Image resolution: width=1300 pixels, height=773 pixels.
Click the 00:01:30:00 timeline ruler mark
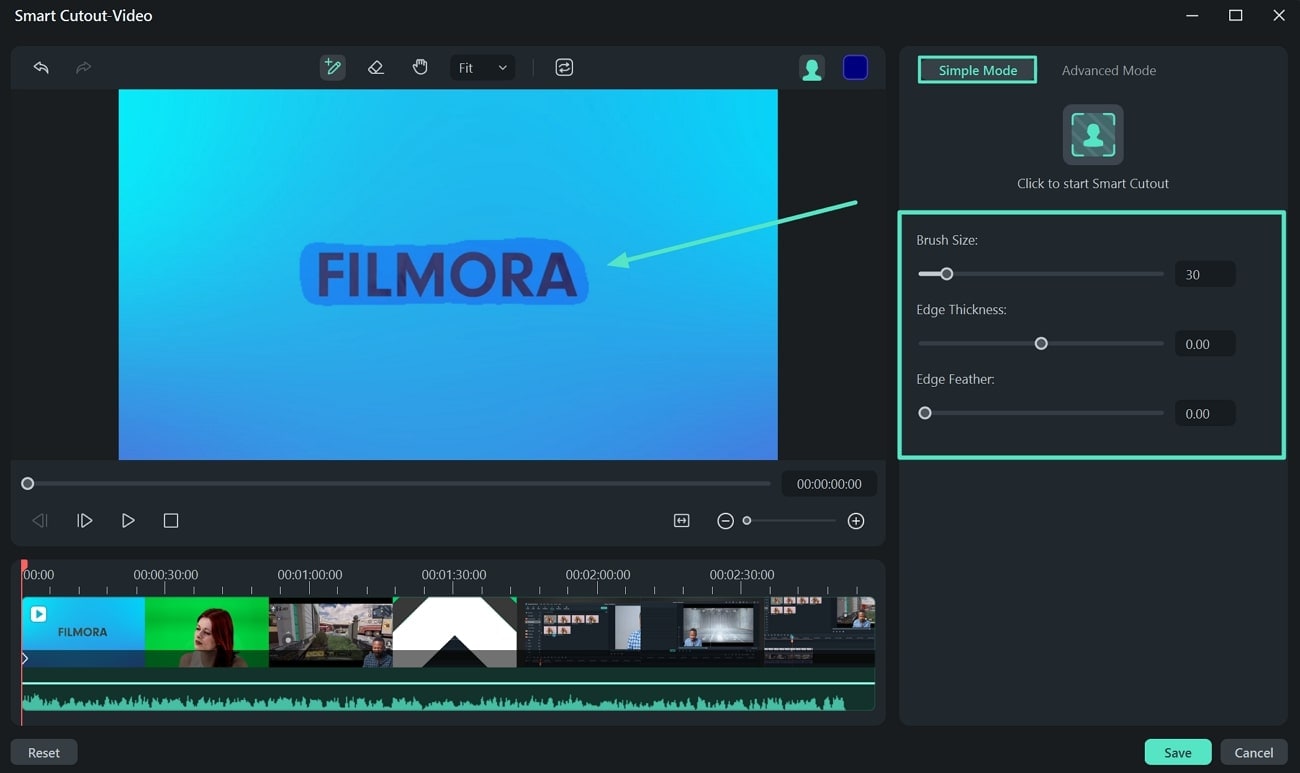[454, 575]
